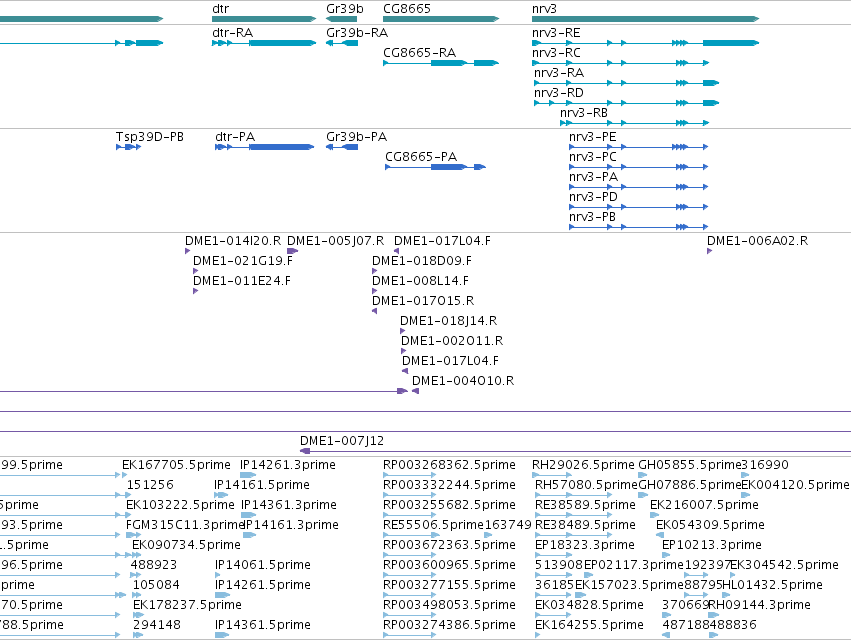Click EST EK216007.5prime

pos(704,505)
